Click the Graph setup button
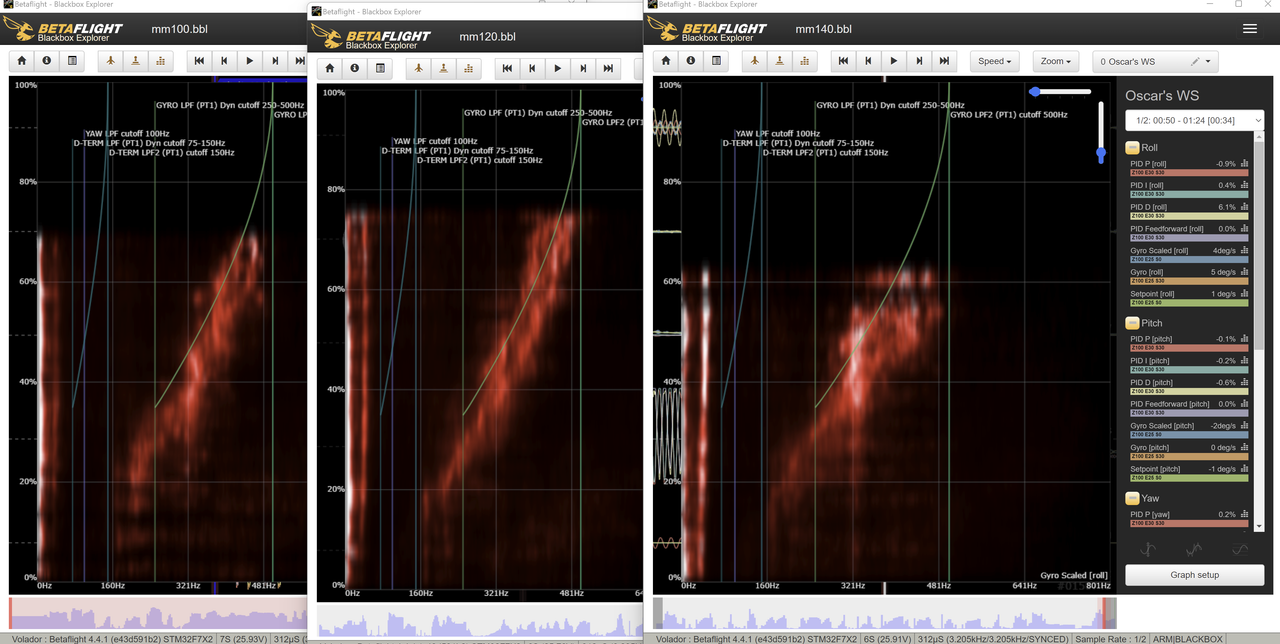The height and width of the screenshot is (644, 1280). 1194,575
